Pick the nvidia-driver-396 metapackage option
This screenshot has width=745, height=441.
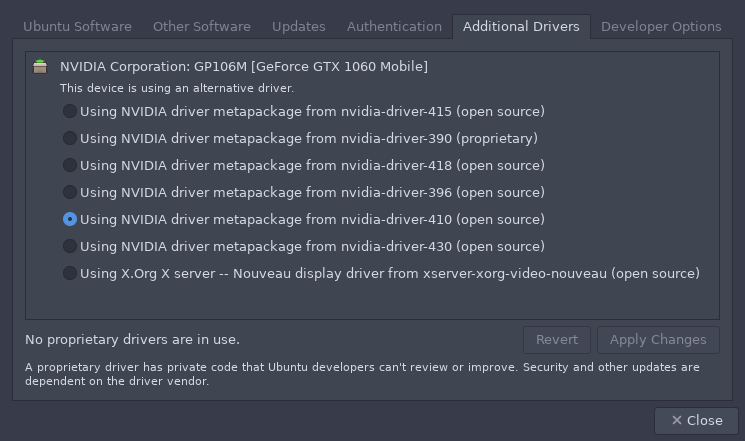(70, 192)
